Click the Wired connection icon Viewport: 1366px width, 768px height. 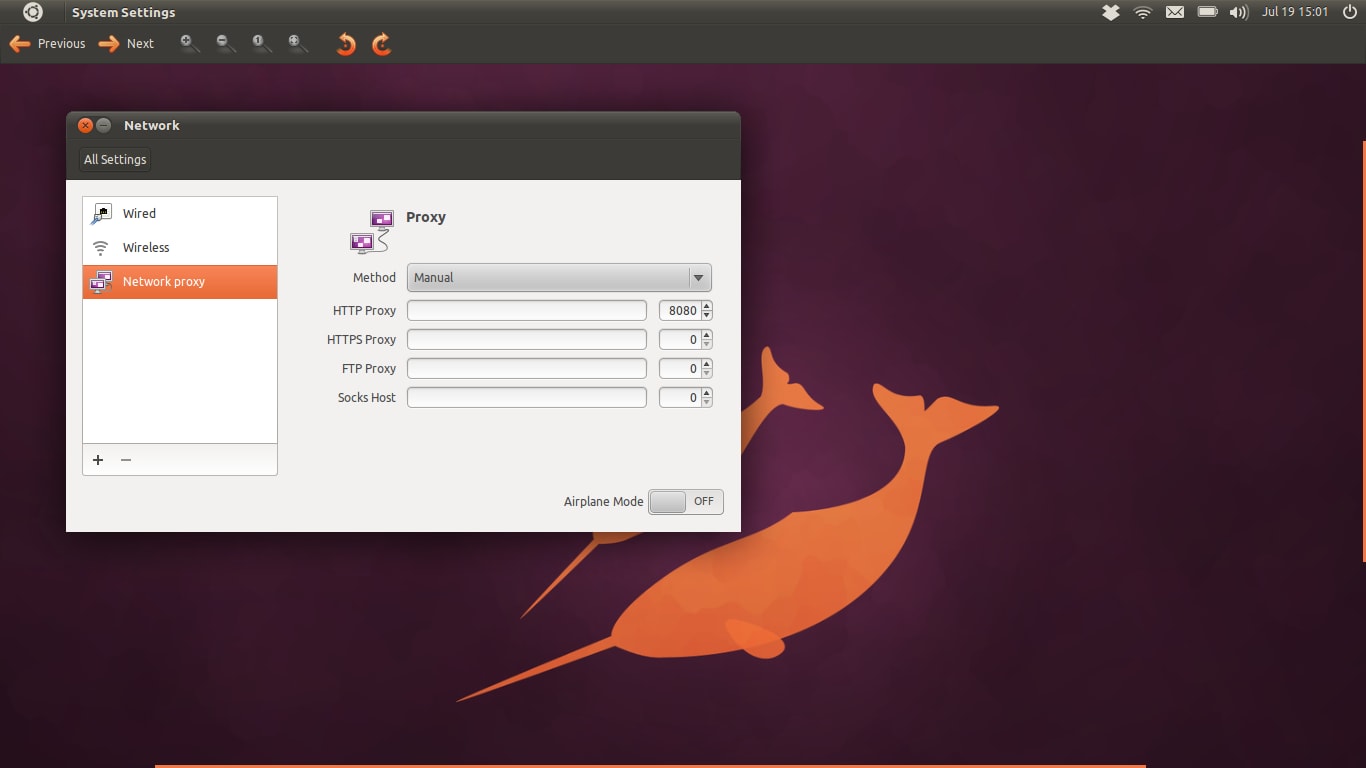(101, 213)
